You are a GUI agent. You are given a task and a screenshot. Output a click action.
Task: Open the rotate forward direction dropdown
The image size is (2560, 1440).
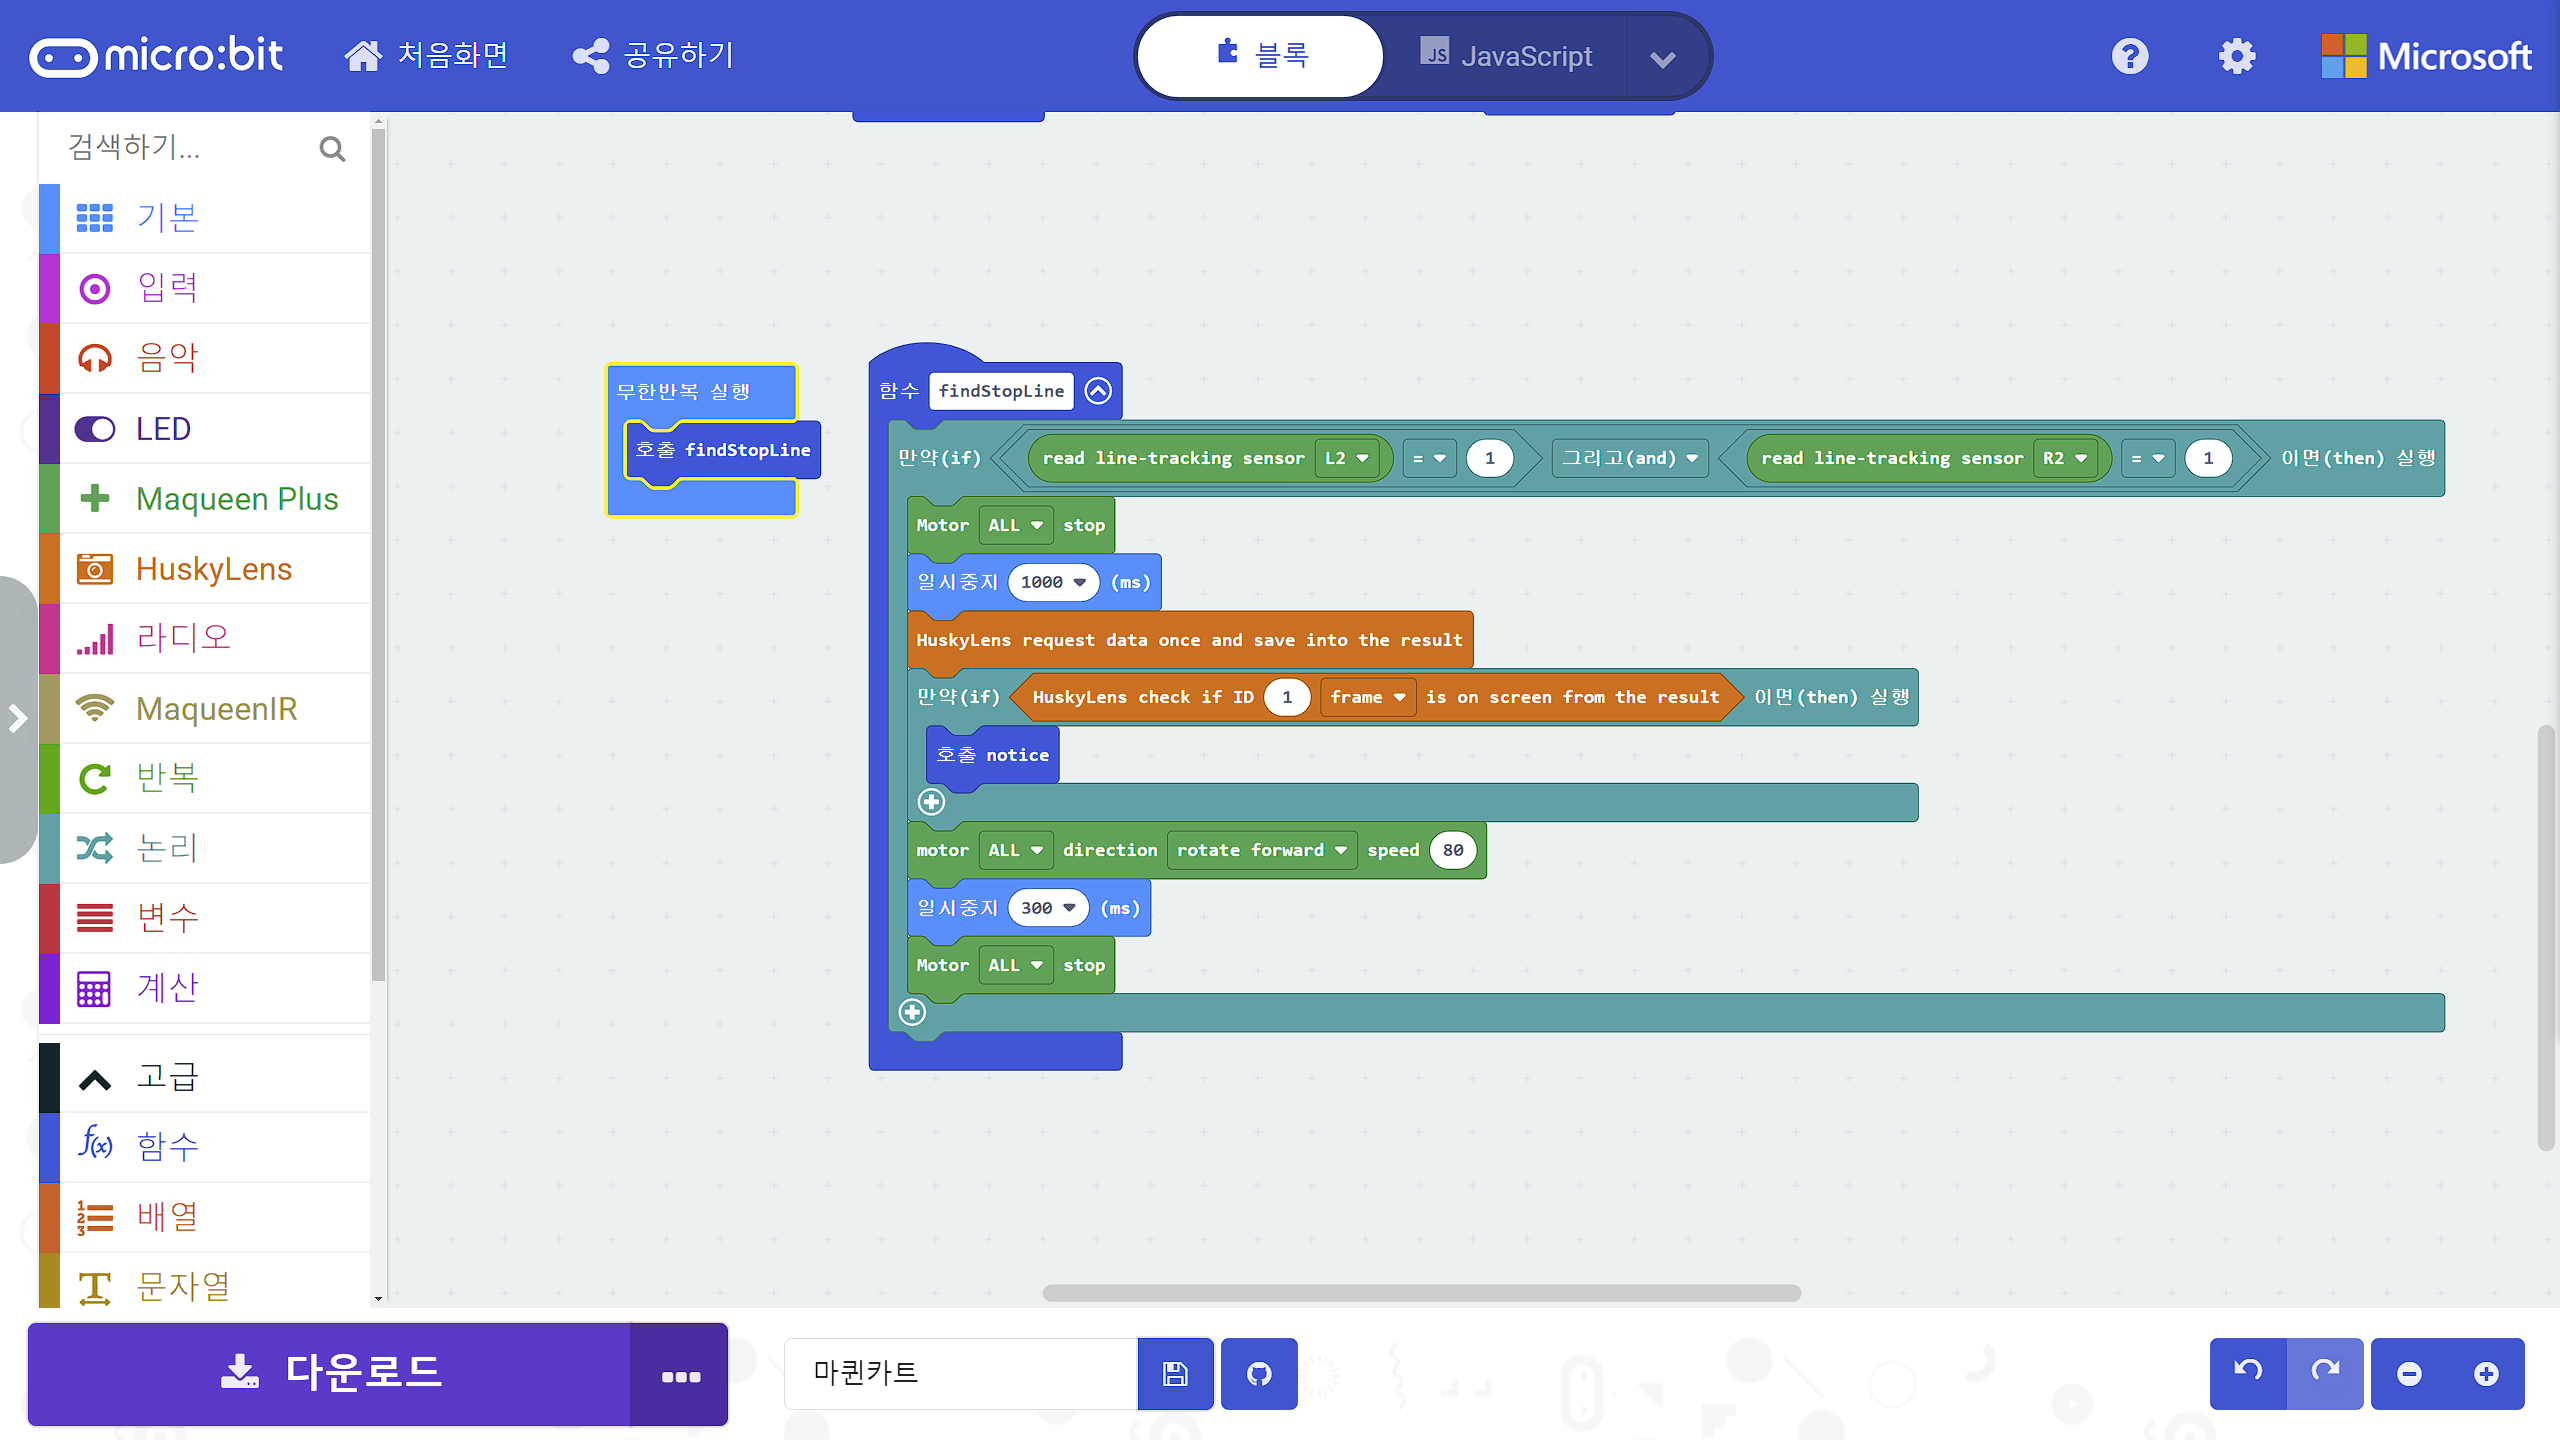pyautogui.click(x=1261, y=850)
